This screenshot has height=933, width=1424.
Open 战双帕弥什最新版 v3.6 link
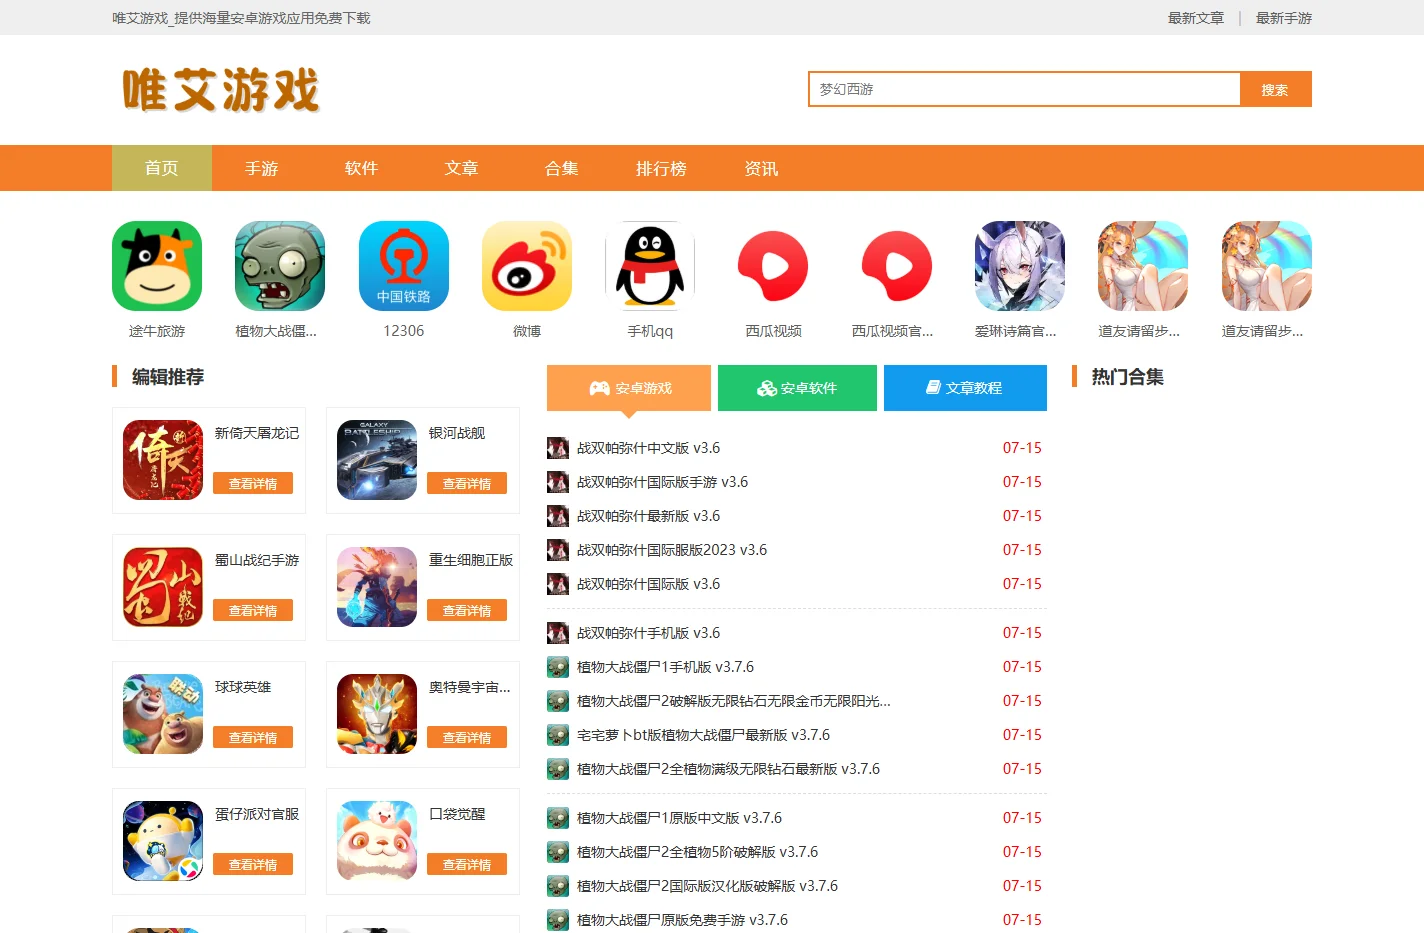tap(648, 516)
